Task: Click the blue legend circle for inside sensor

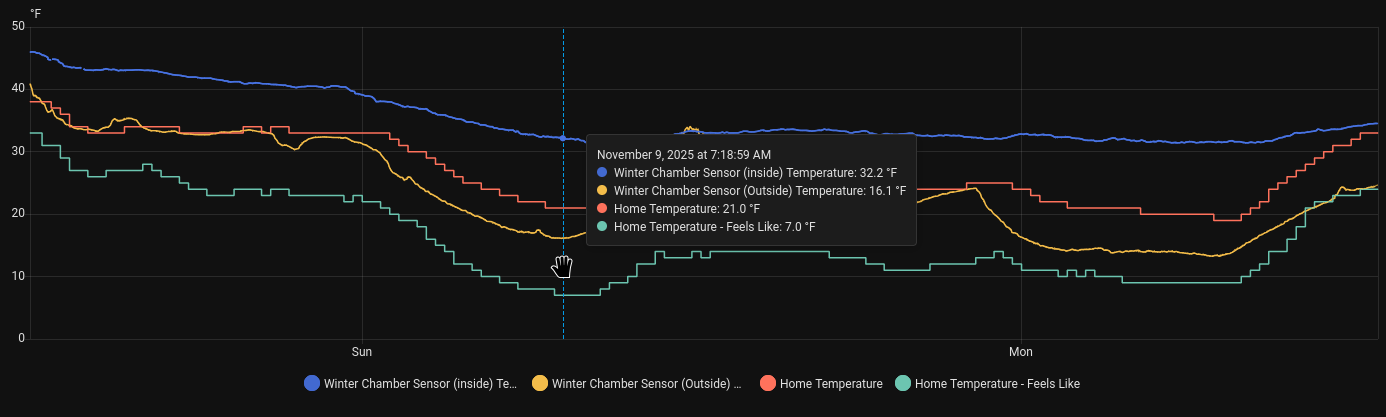Action: [x=312, y=383]
